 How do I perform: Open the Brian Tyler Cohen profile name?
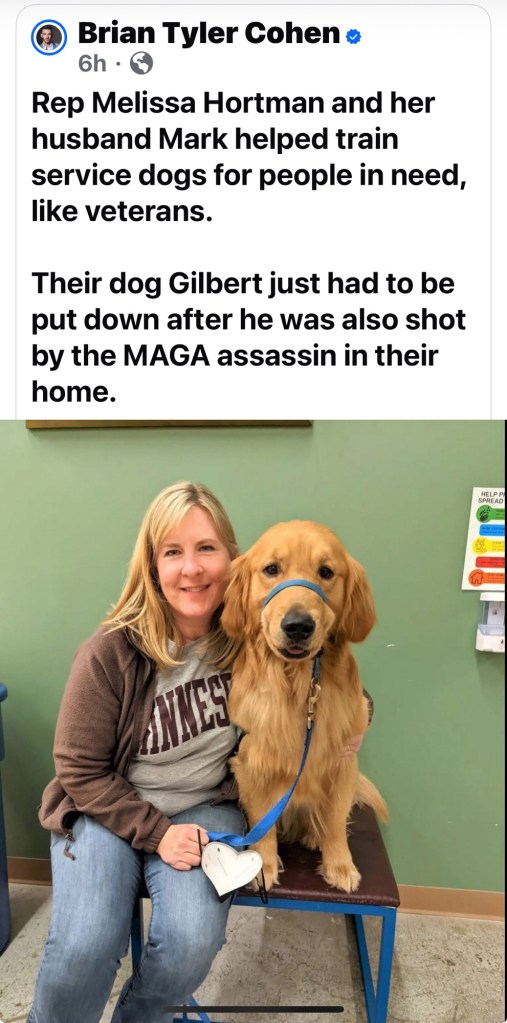209,34
